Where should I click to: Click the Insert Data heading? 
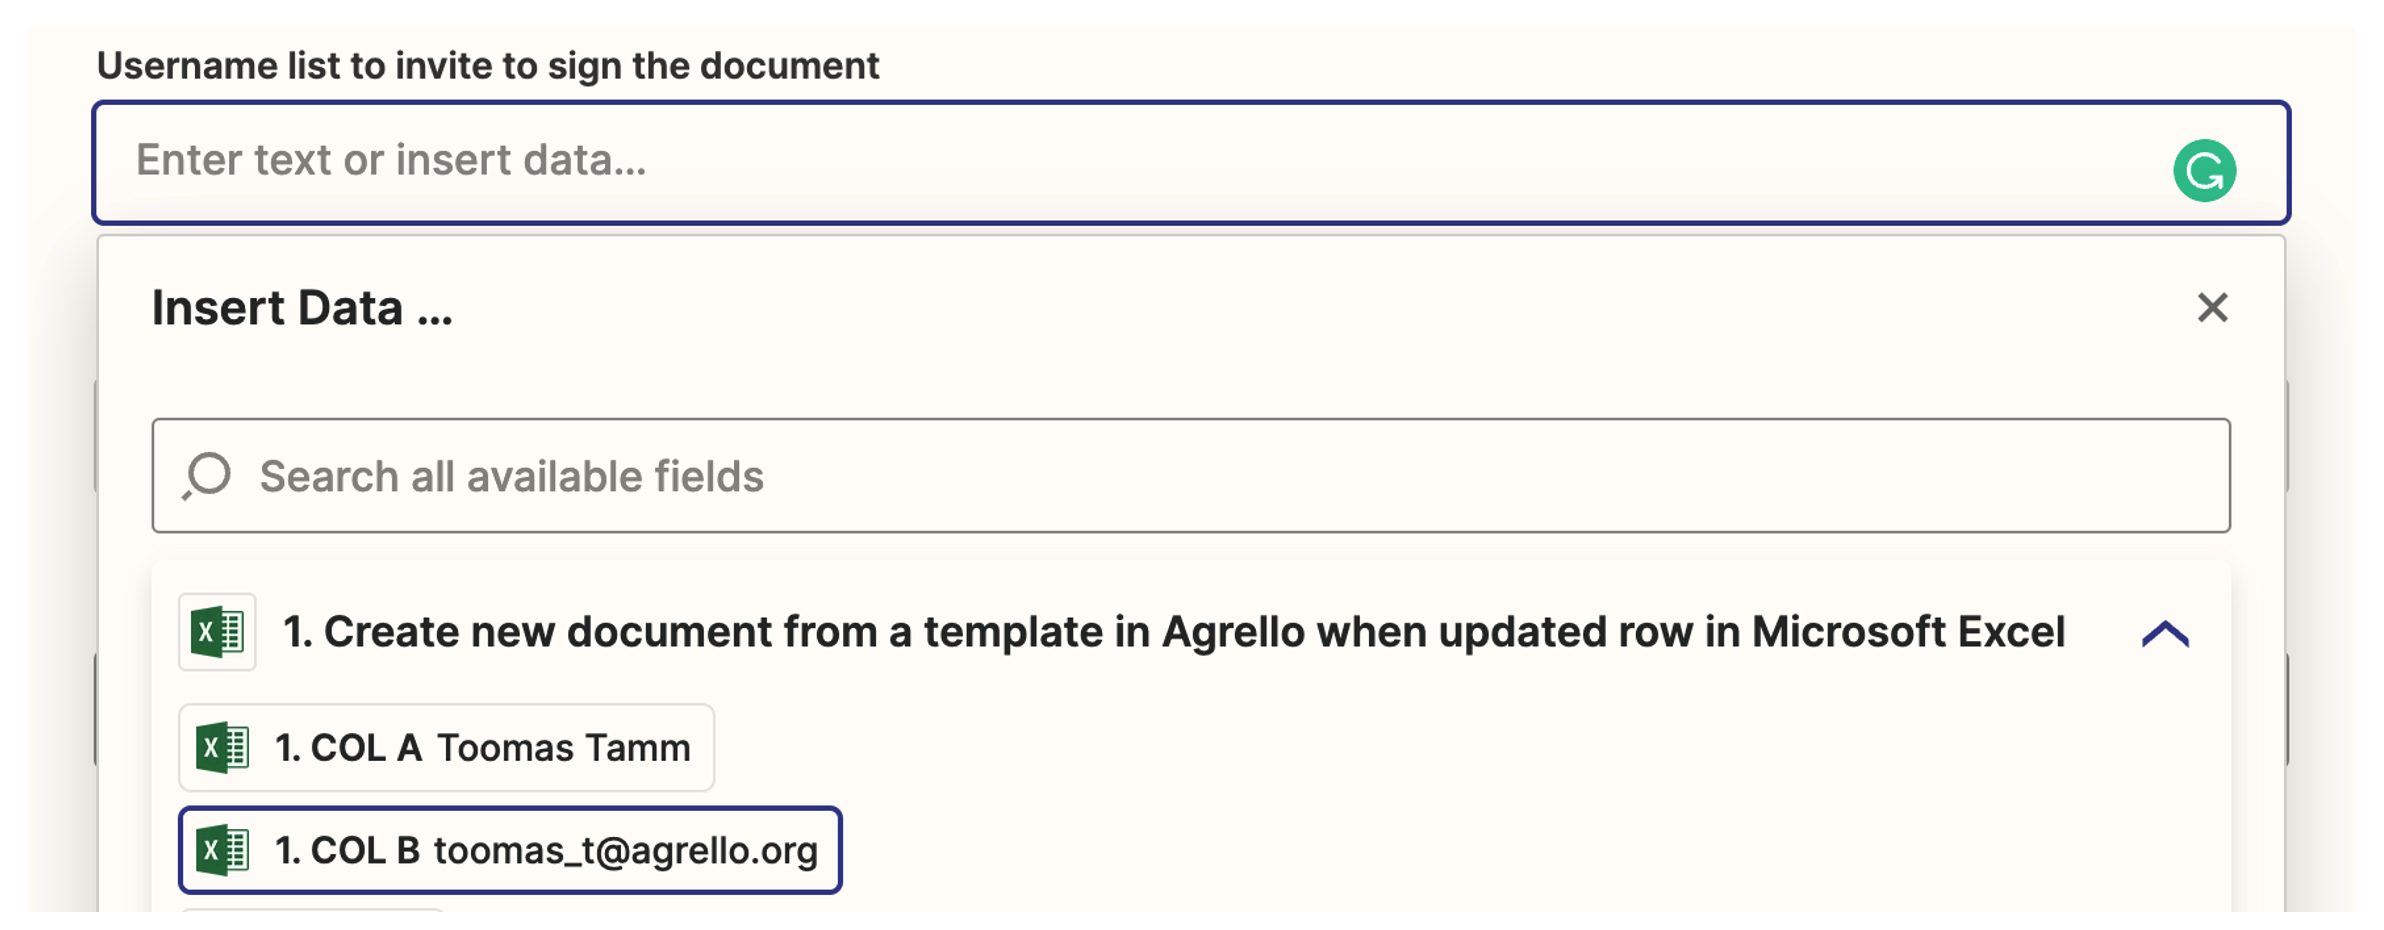point(302,308)
